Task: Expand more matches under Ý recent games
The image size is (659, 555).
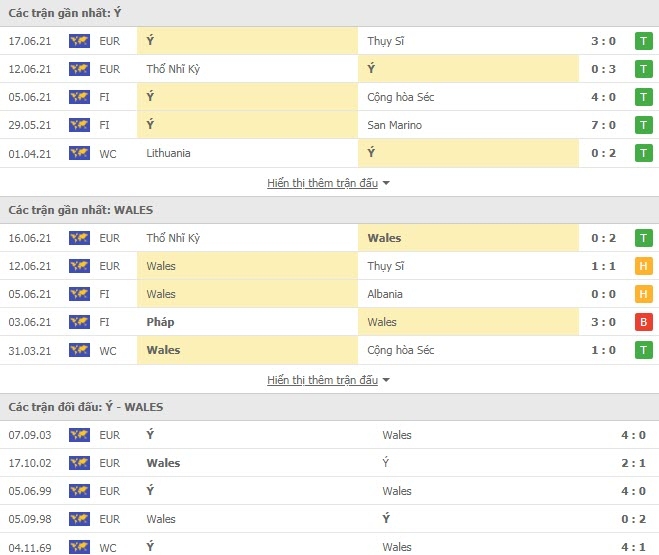Action: tap(322, 183)
